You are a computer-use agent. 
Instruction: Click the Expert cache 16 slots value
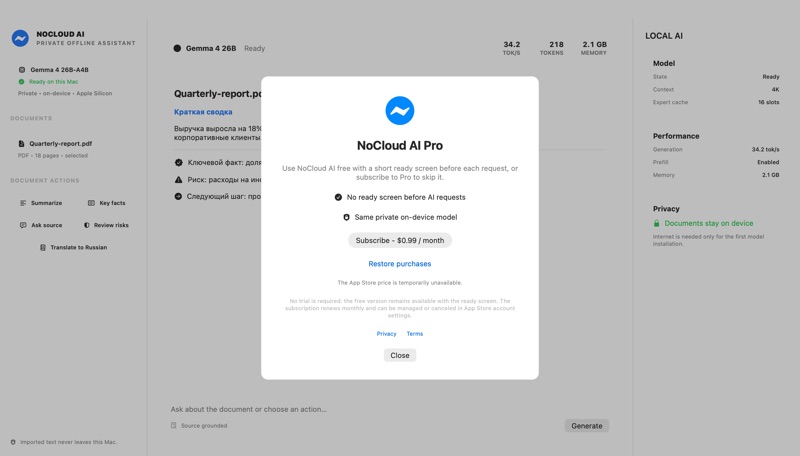pos(768,103)
